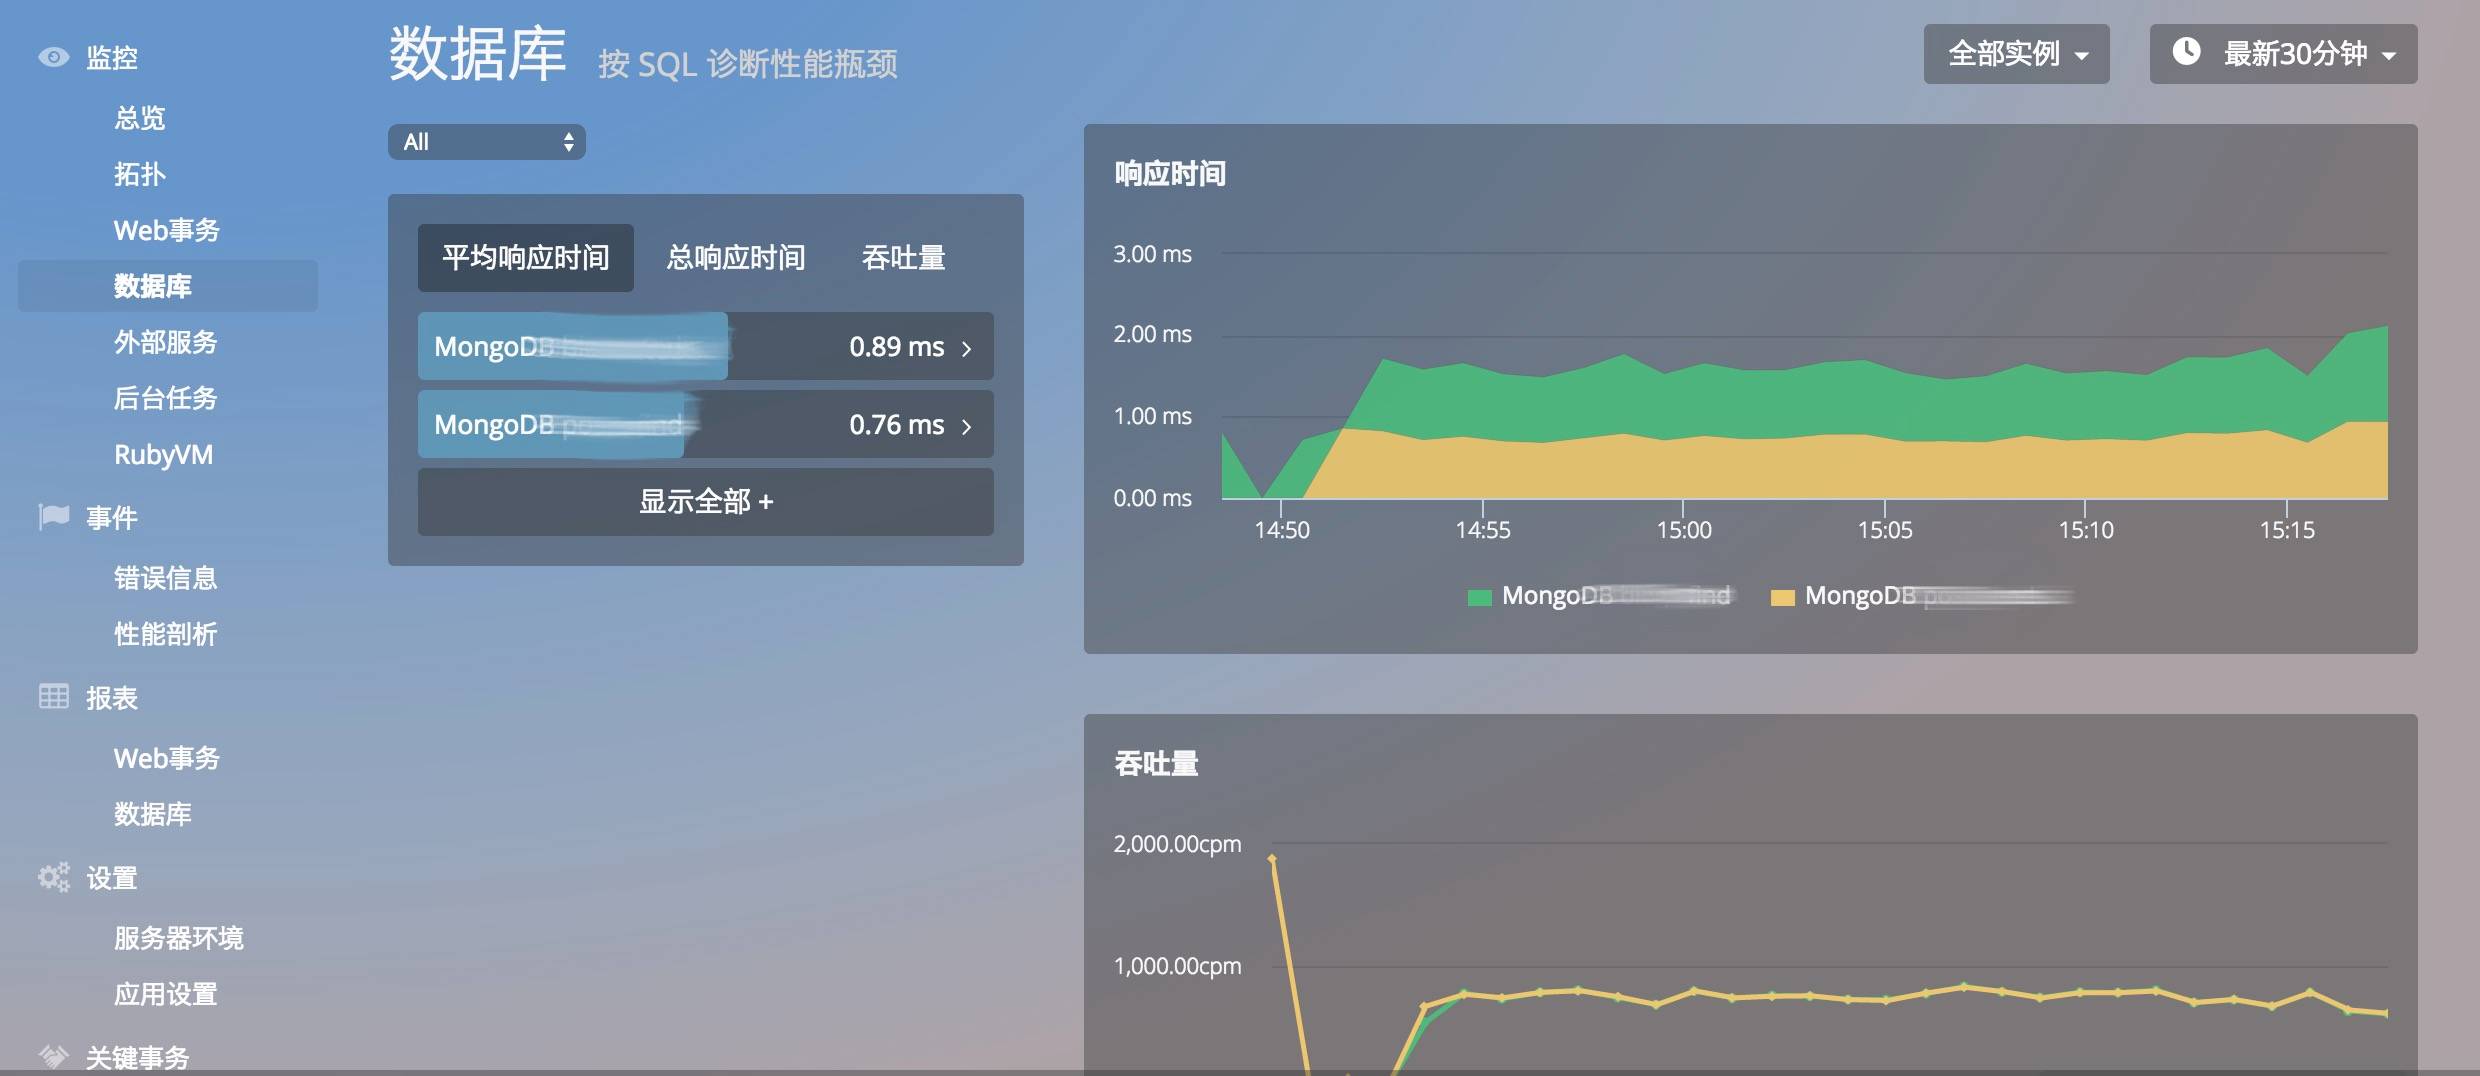The height and width of the screenshot is (1076, 2480).
Task: Click the 吞吐量 chart title
Action: click(1156, 764)
